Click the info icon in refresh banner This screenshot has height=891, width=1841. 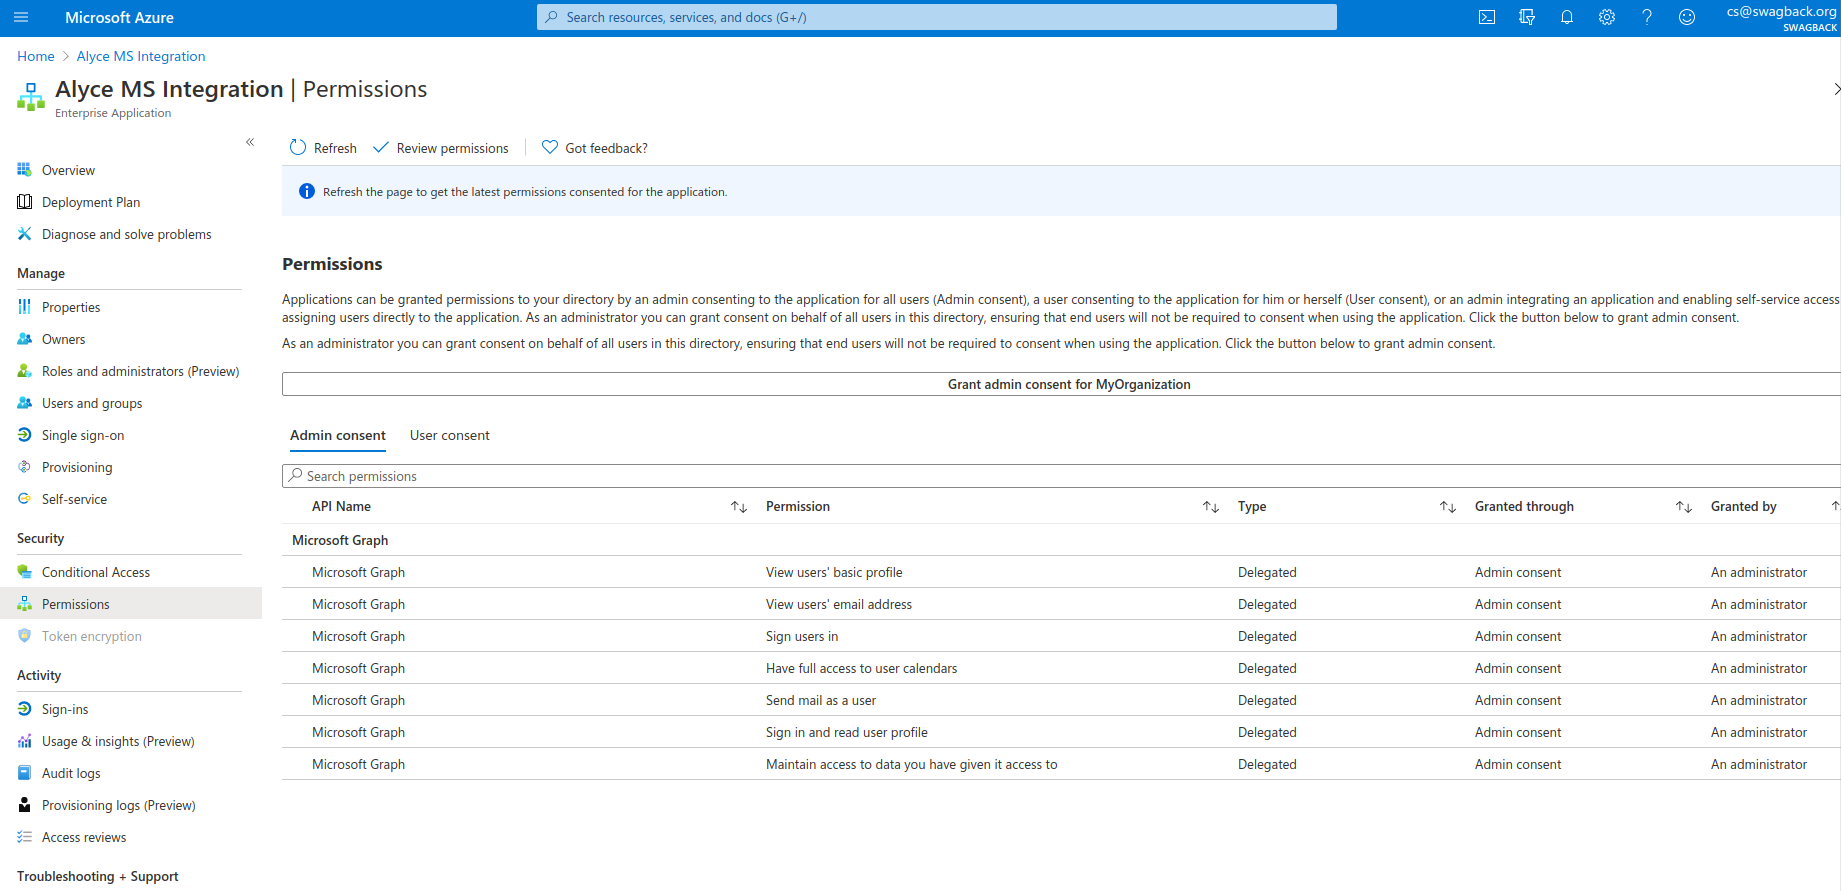pos(307,191)
